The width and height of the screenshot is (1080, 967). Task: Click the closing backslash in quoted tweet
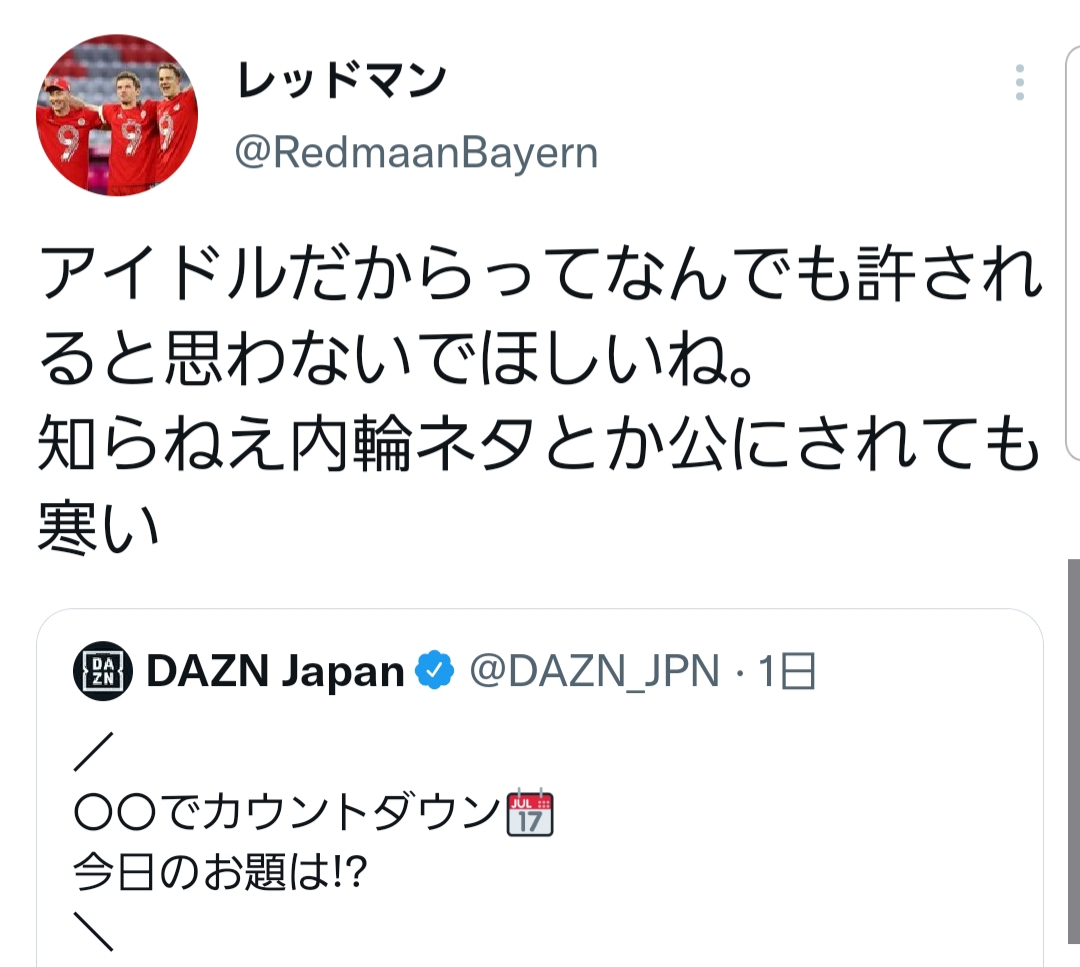click(x=94, y=930)
